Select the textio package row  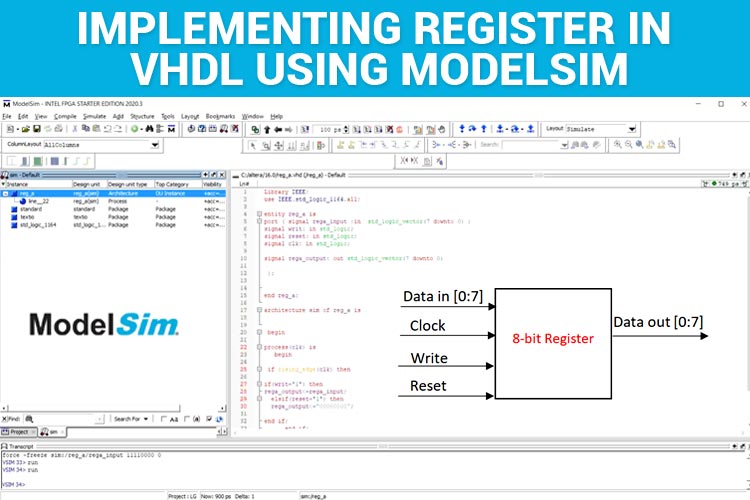[x=113, y=217]
